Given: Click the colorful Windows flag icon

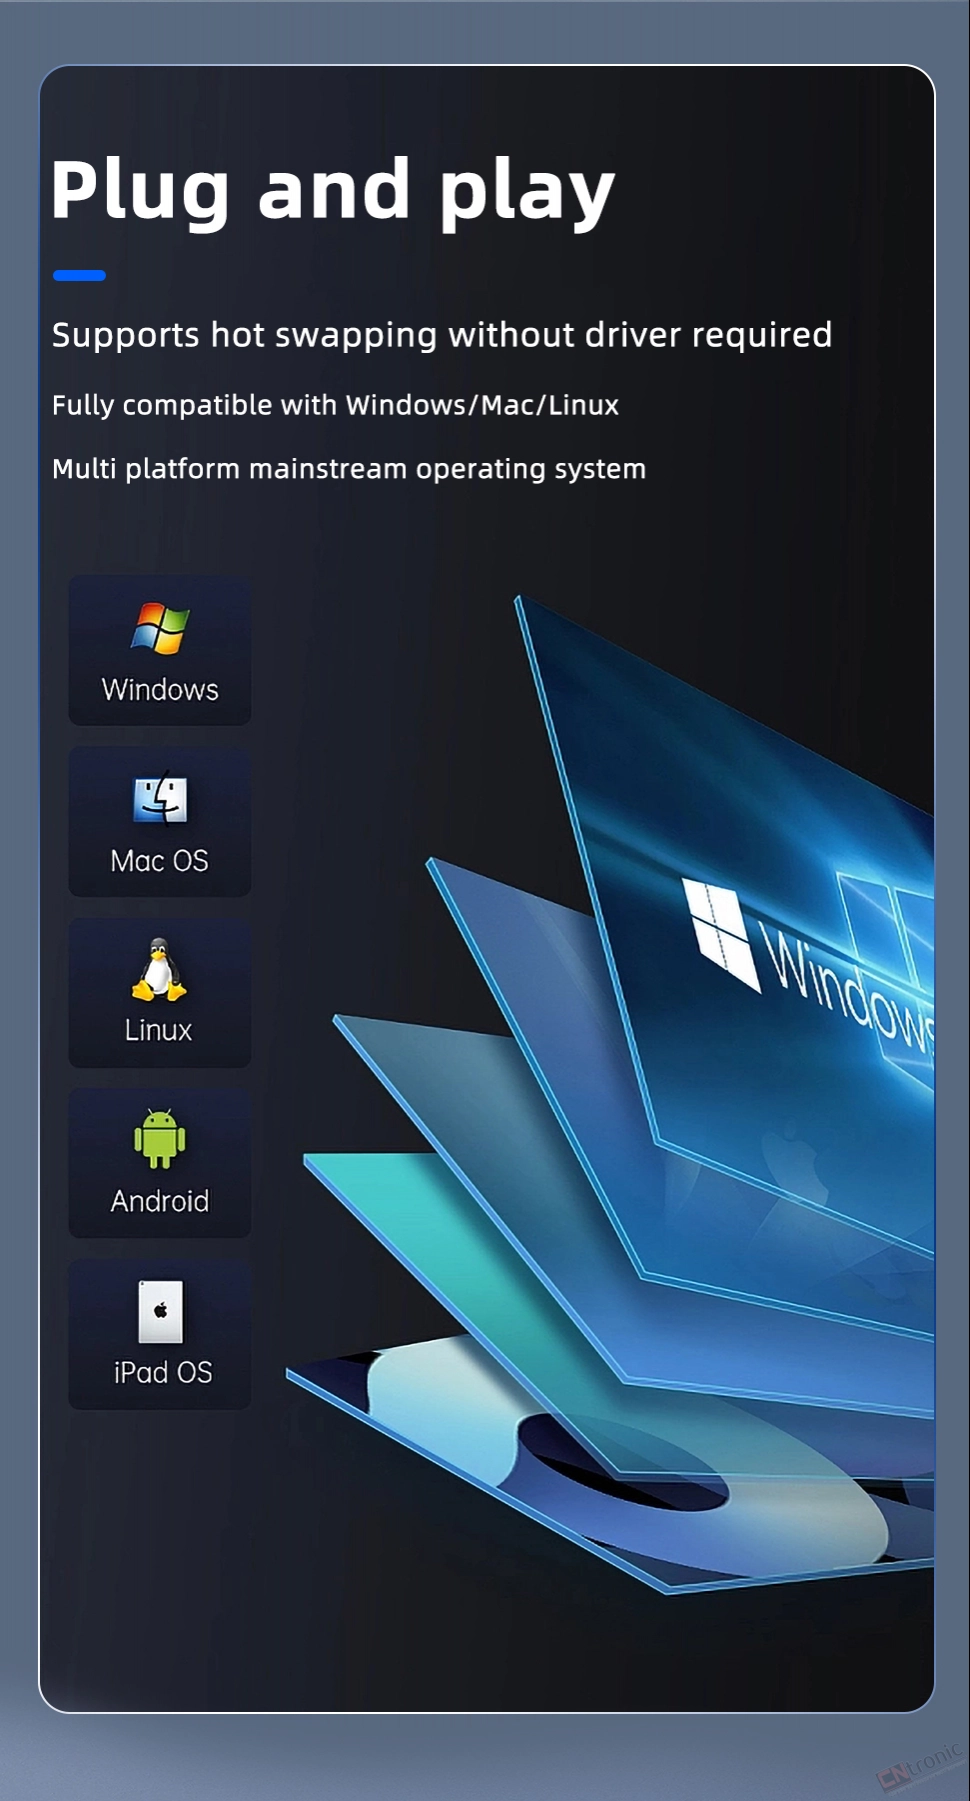Looking at the screenshot, I should 160,628.
